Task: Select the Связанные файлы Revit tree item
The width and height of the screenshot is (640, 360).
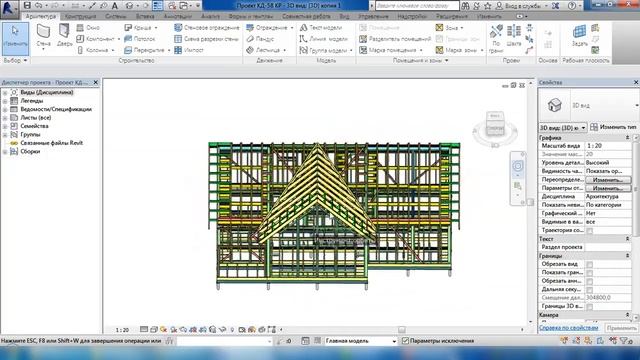Action: pyautogui.click(x=51, y=143)
